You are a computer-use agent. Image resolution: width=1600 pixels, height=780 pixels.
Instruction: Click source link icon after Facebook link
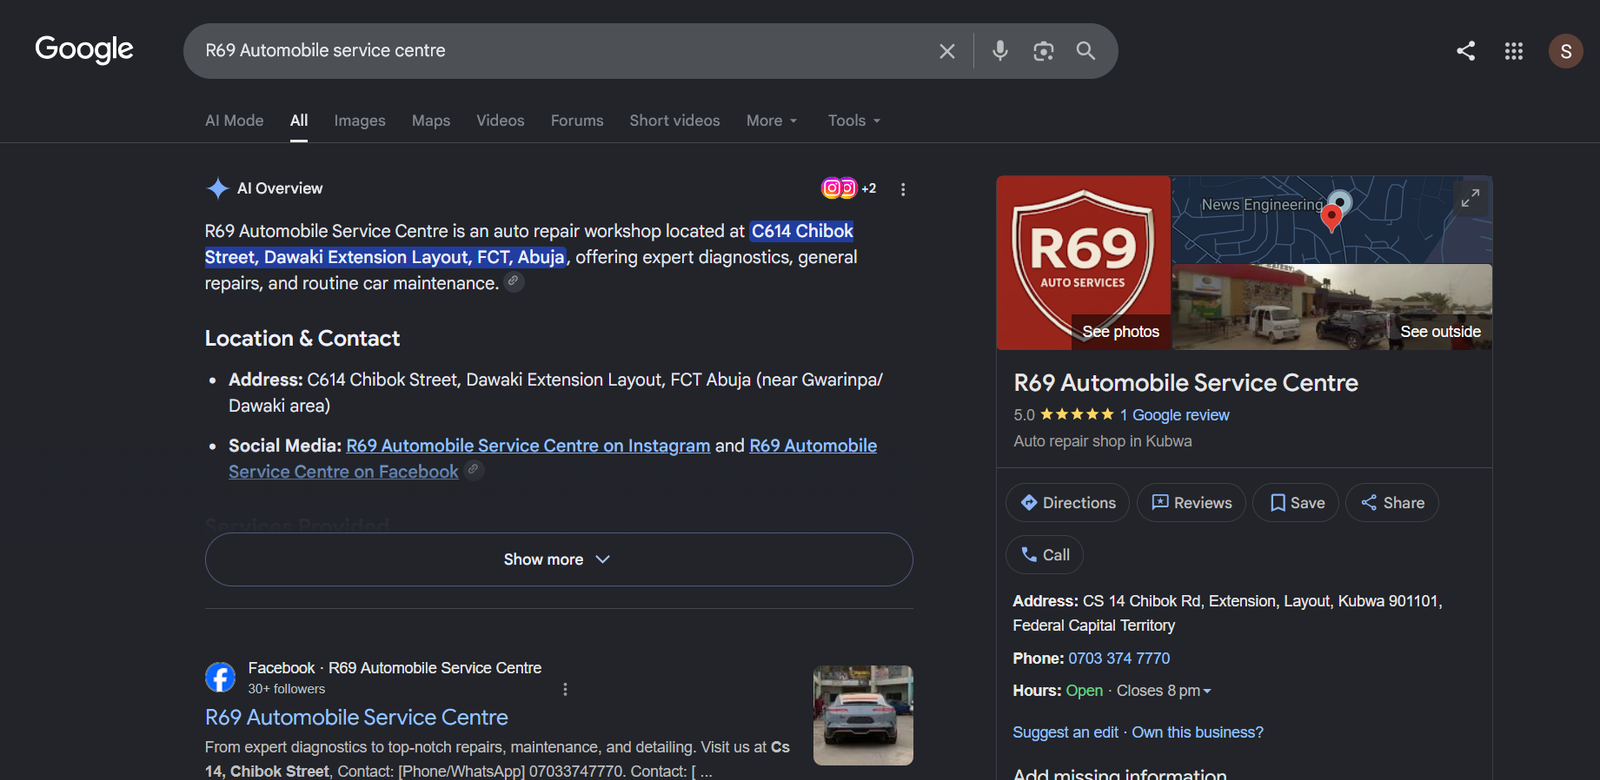coord(474,470)
